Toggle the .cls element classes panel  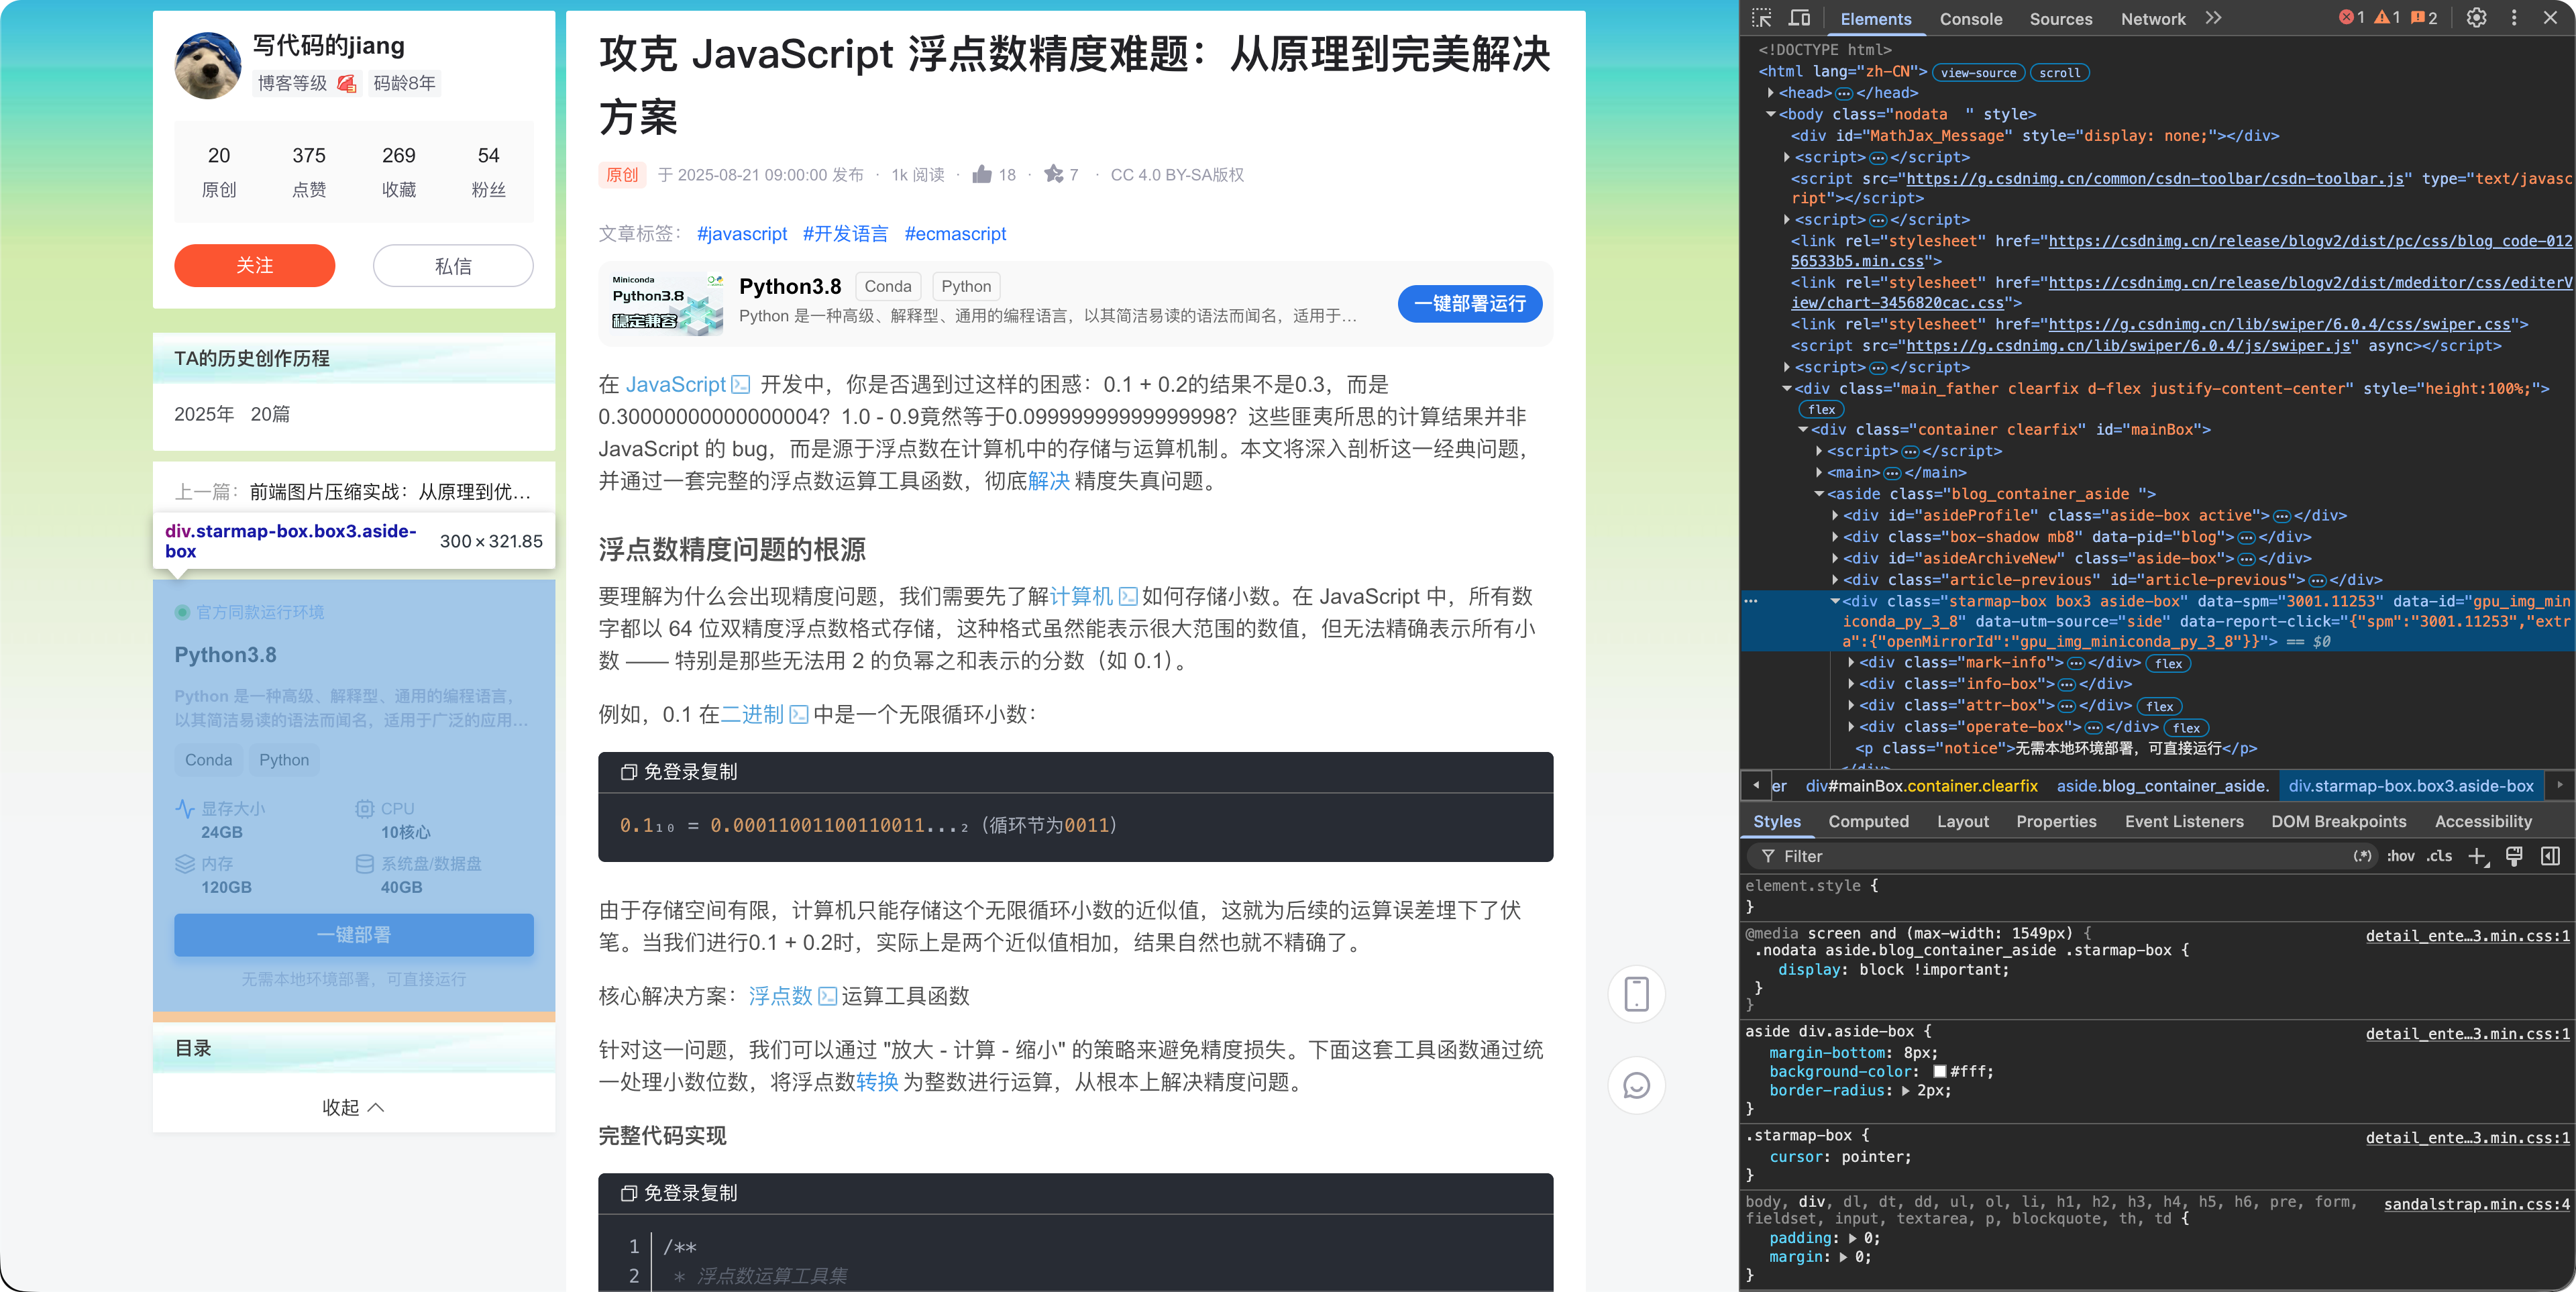tap(2439, 856)
